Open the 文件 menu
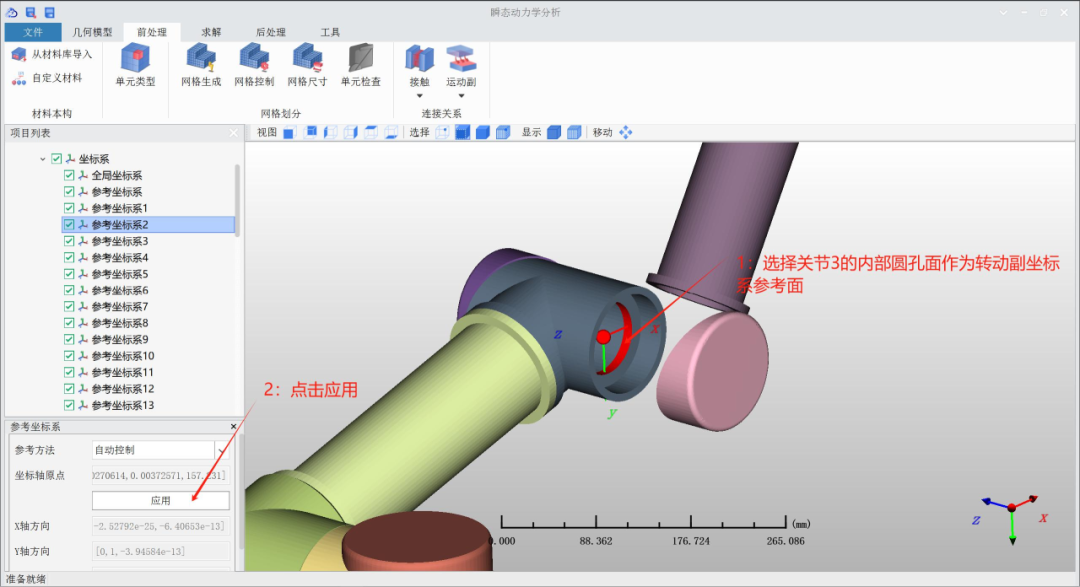 (x=32, y=32)
